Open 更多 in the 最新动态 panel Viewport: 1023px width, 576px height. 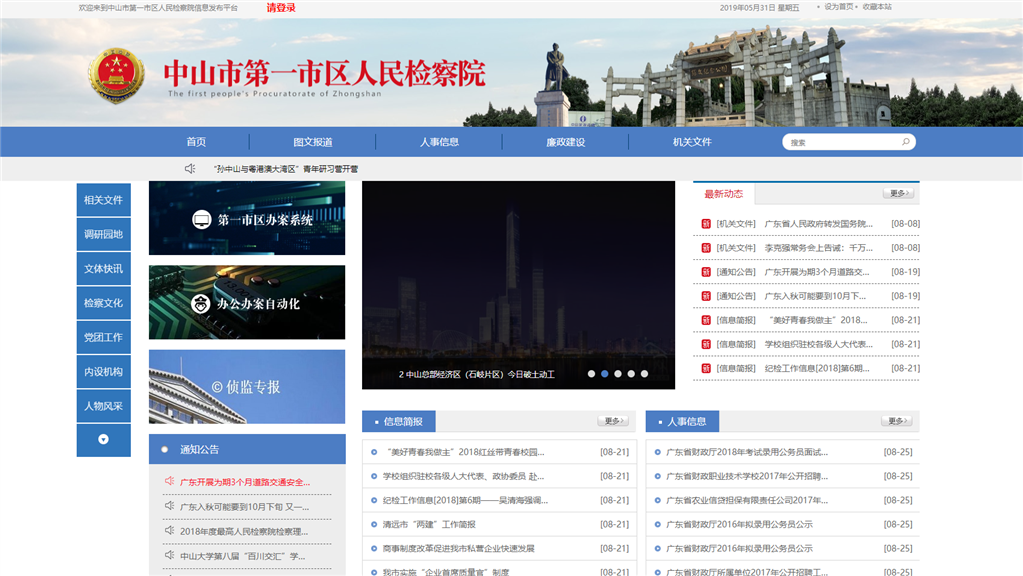898,193
